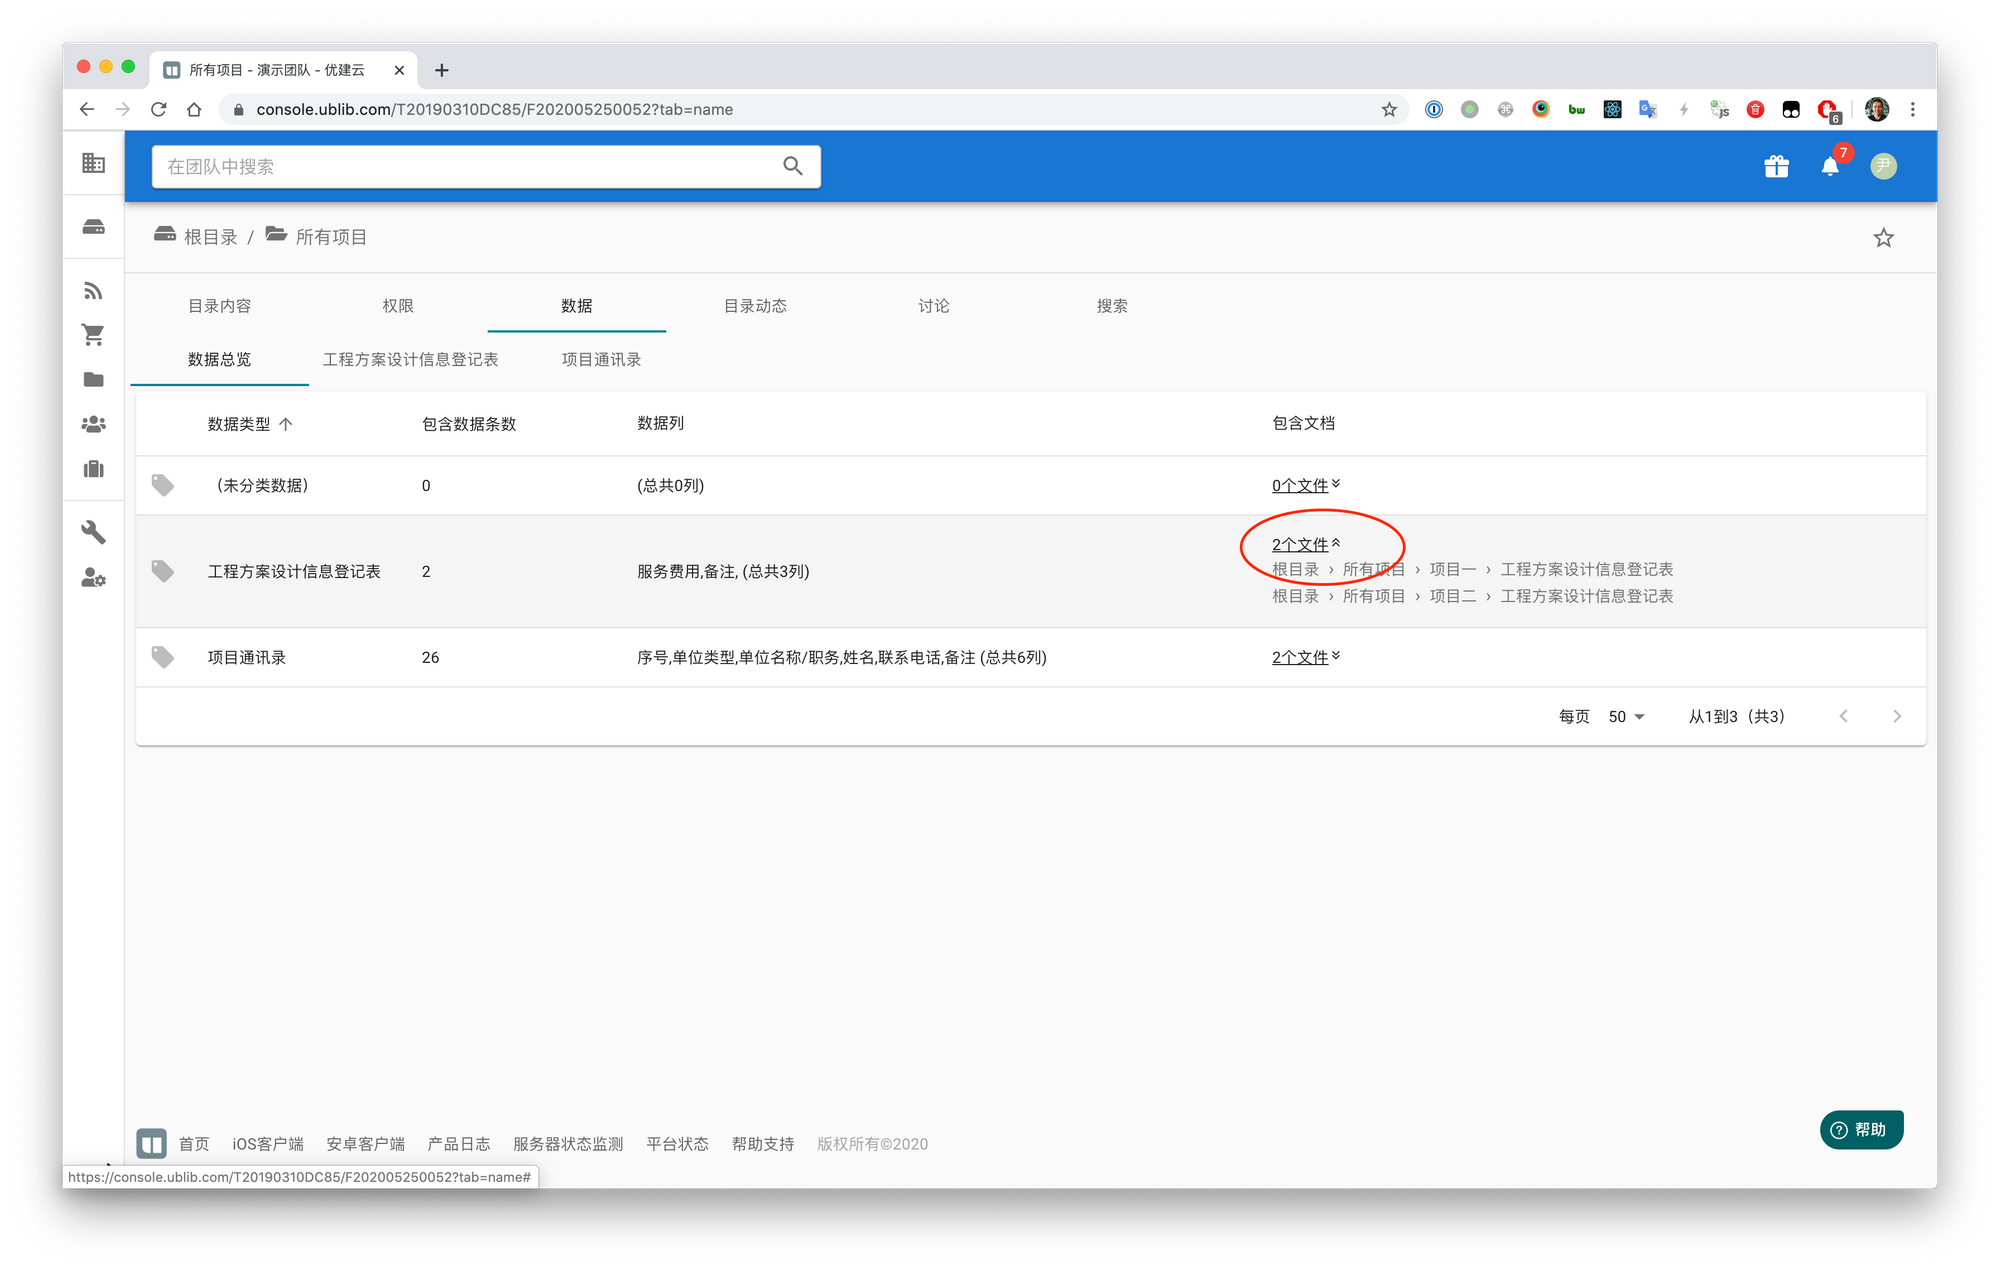Switch to the 权限 tab
The width and height of the screenshot is (2000, 1271).
pos(398,306)
